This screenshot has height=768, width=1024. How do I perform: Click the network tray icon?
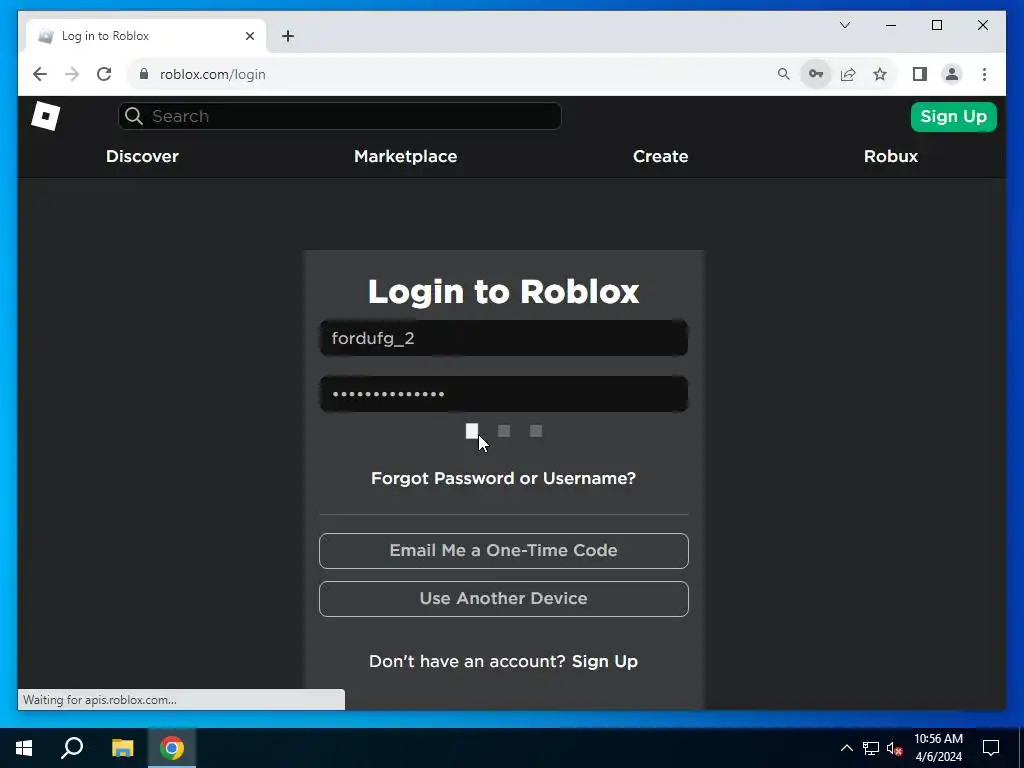pos(871,748)
